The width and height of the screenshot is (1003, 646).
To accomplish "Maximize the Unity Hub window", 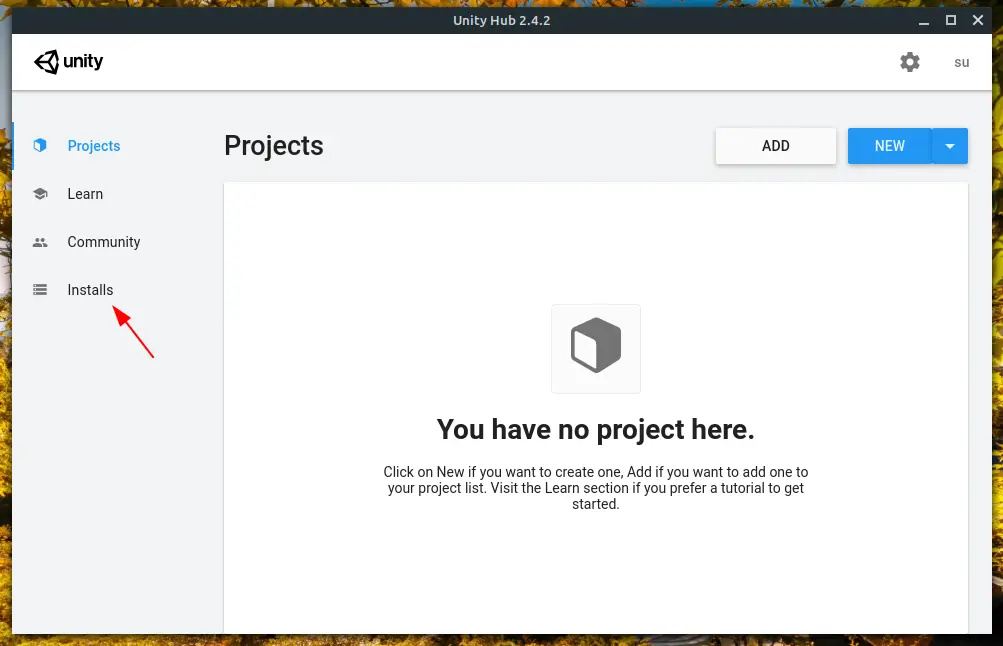I will point(951,20).
